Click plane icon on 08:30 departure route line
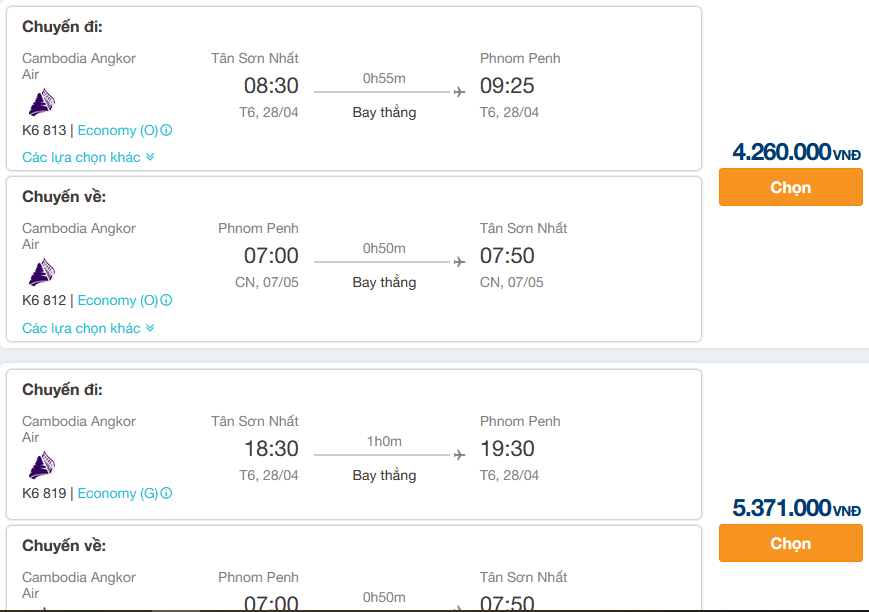Image resolution: width=869 pixels, height=612 pixels. click(x=459, y=91)
